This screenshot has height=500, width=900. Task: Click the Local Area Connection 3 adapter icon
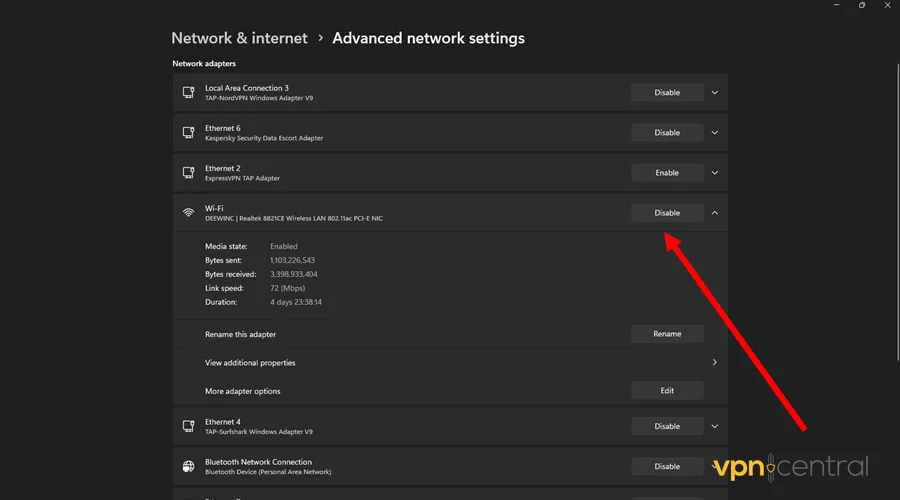tap(188, 92)
